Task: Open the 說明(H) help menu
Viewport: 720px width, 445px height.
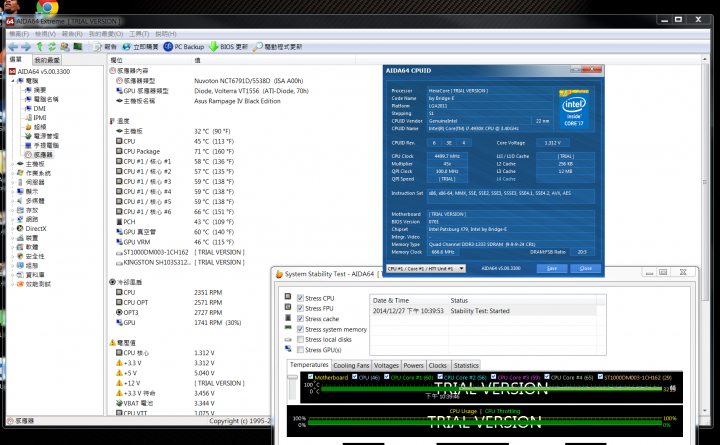Action: [x=166, y=34]
